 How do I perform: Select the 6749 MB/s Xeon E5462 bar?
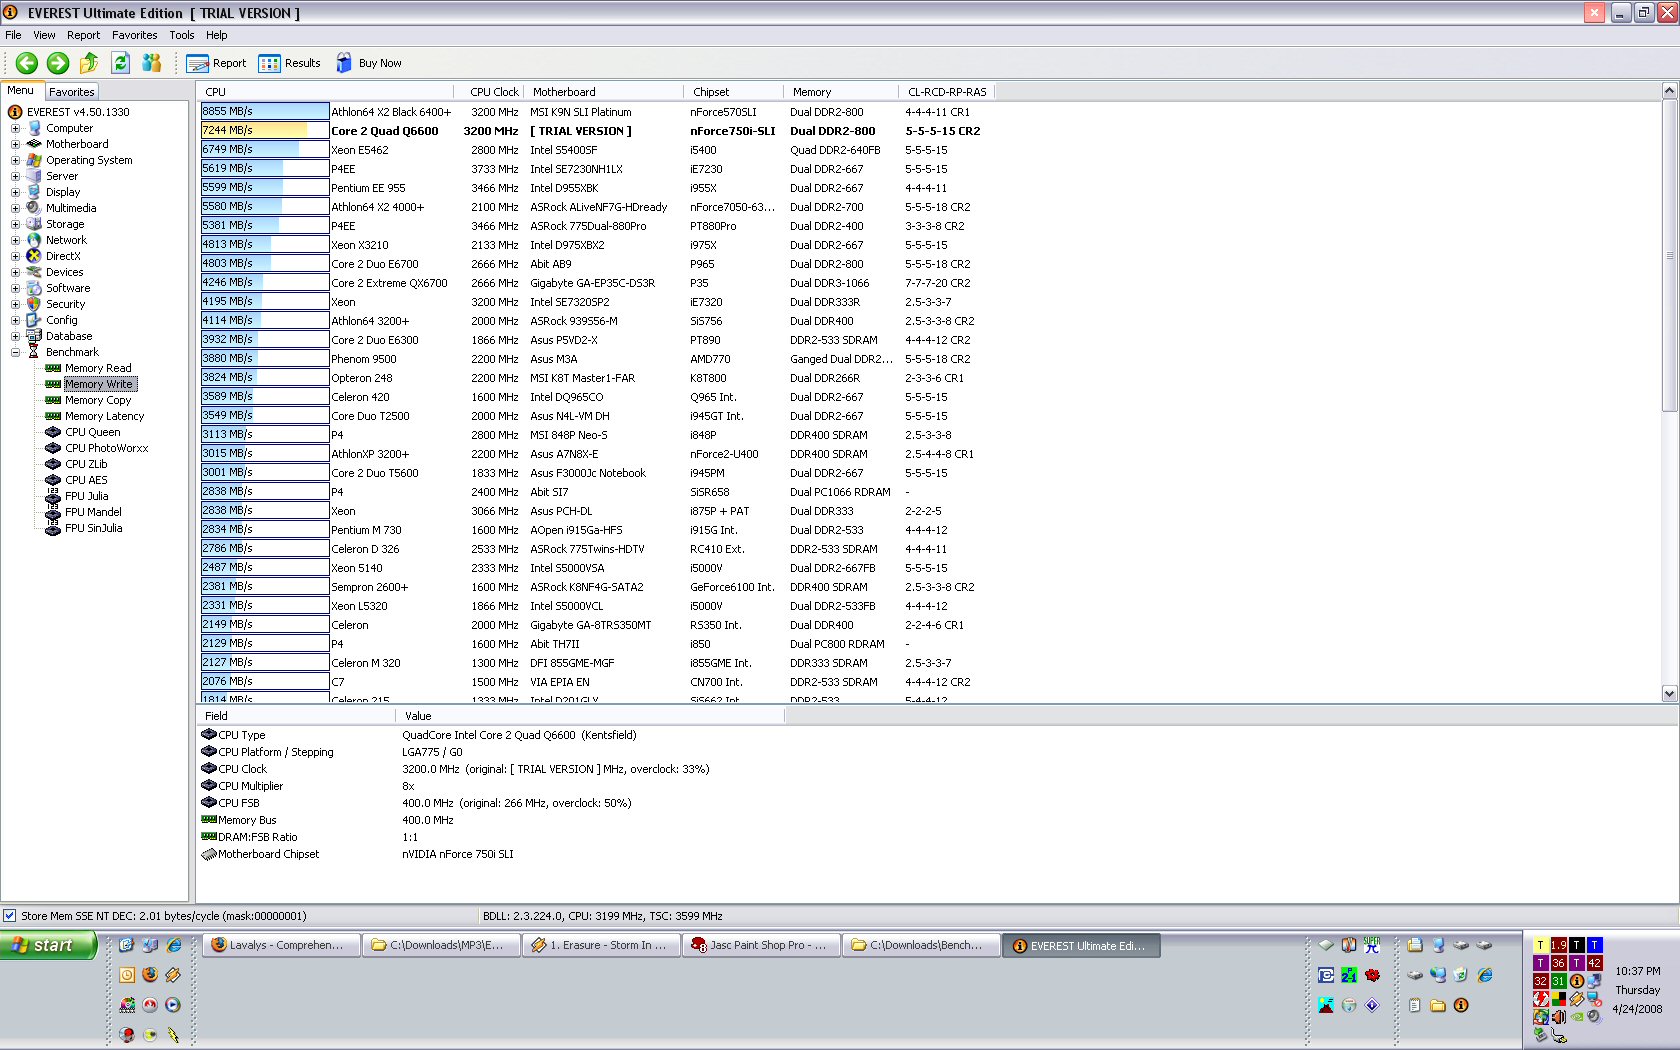coord(265,149)
